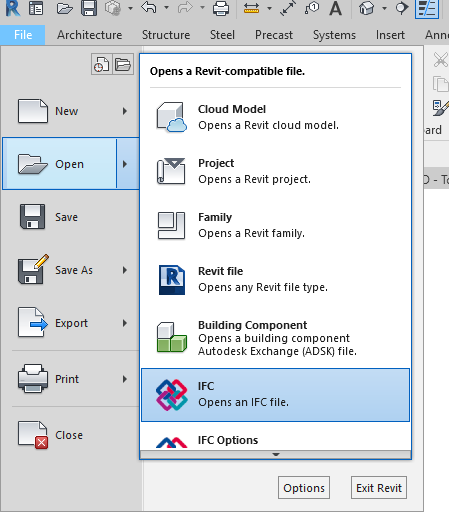Expand the Export submenu arrow
The height and width of the screenshot is (530, 449).
coord(125,323)
